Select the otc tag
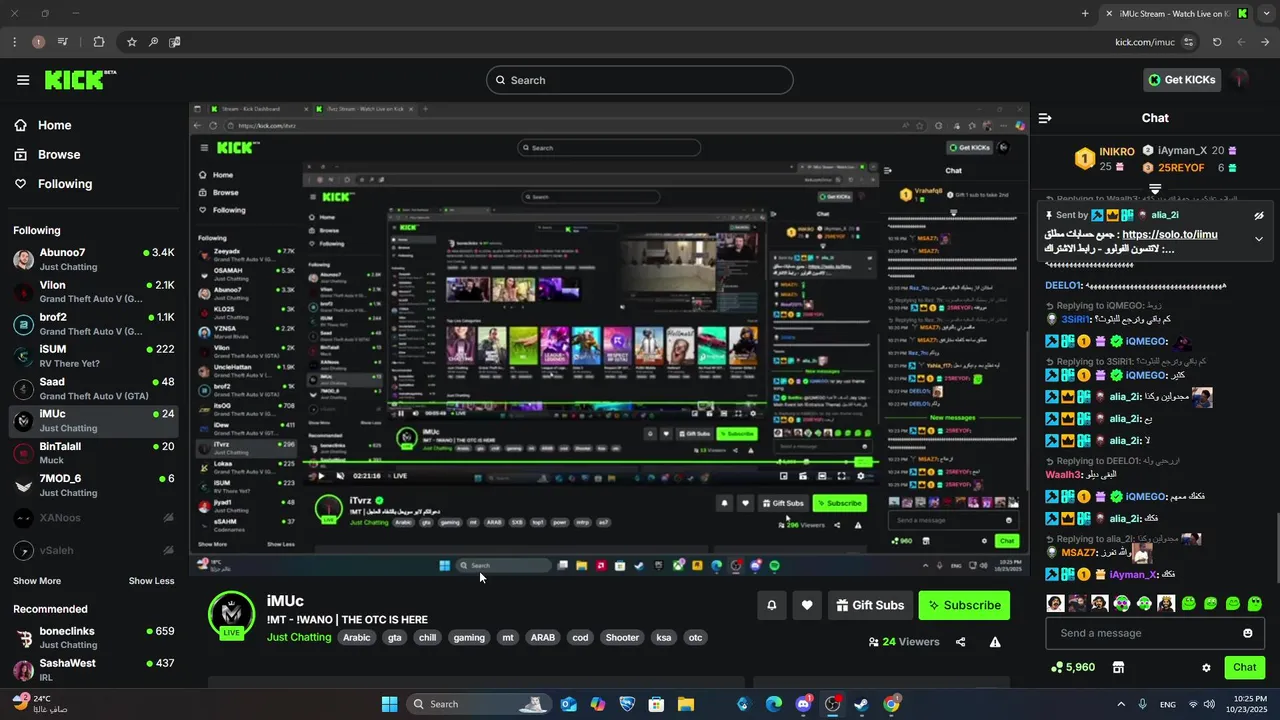 (696, 637)
